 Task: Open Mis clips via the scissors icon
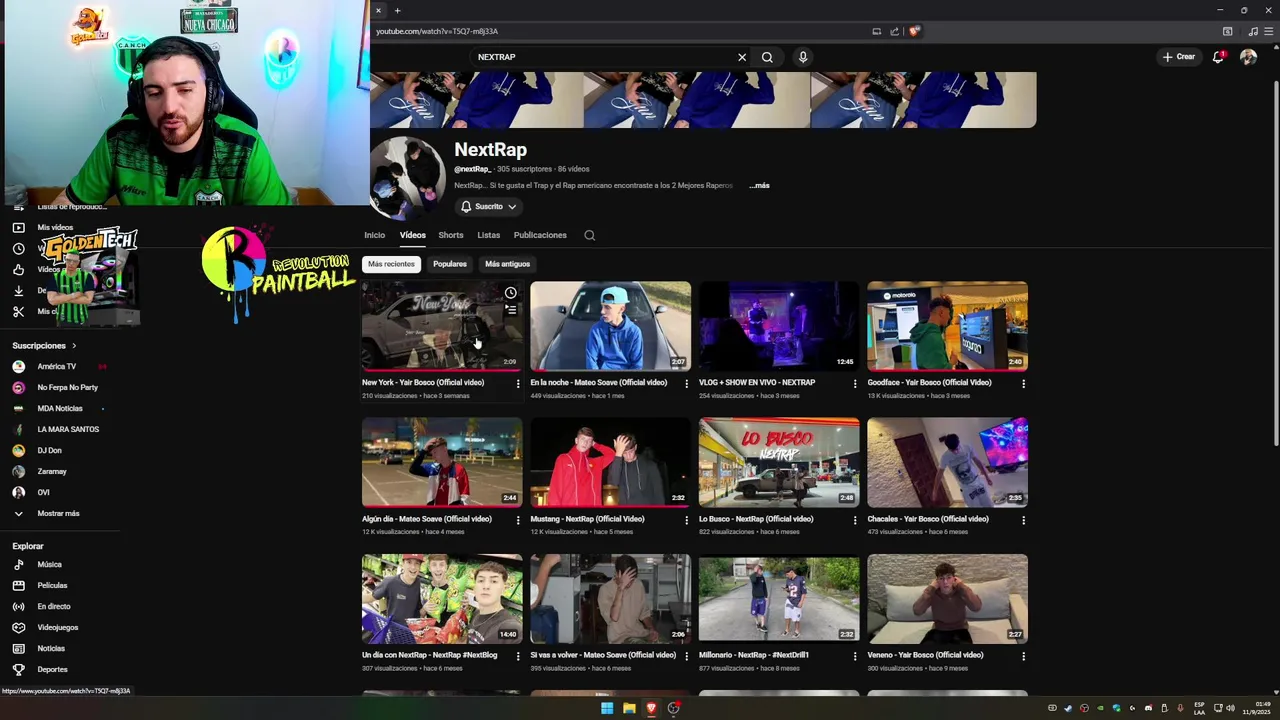pos(18,311)
